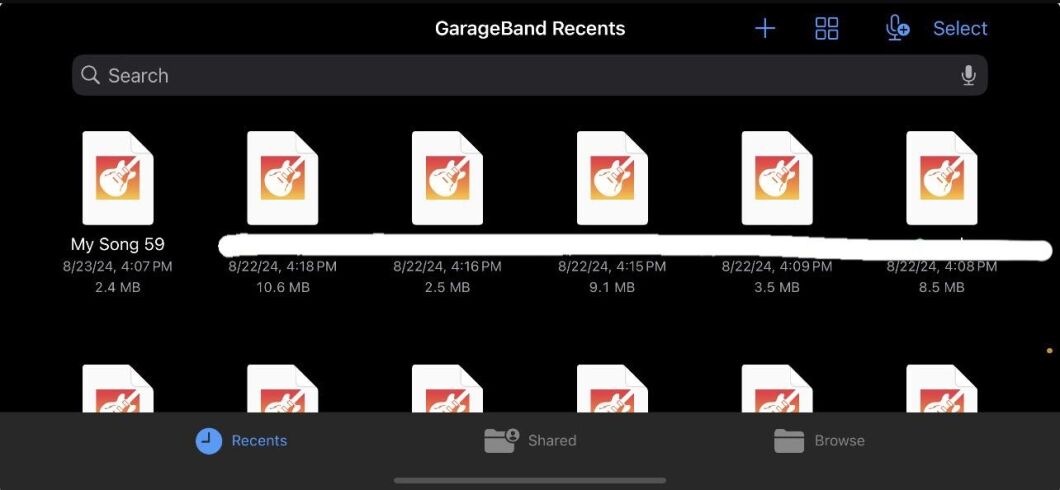Tap the Recents clock icon
This screenshot has width=1060, height=490.
pyautogui.click(x=209, y=440)
